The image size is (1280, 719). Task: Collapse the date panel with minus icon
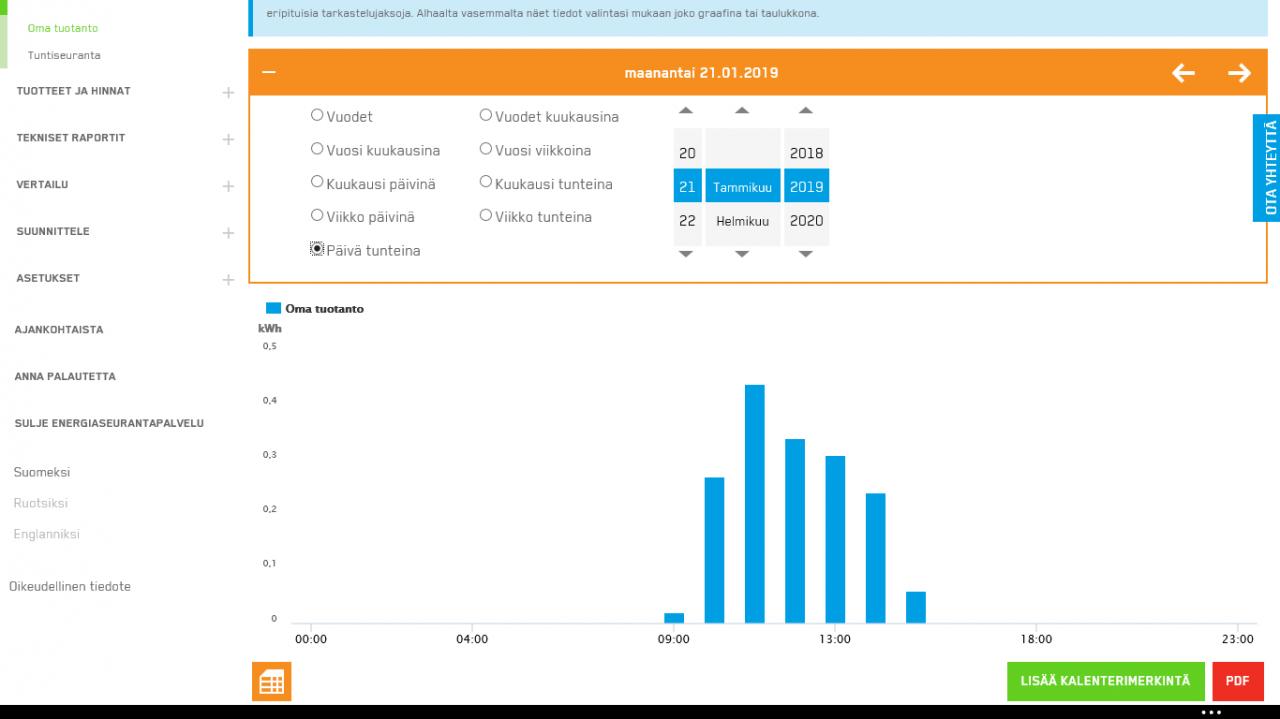[x=268, y=72]
